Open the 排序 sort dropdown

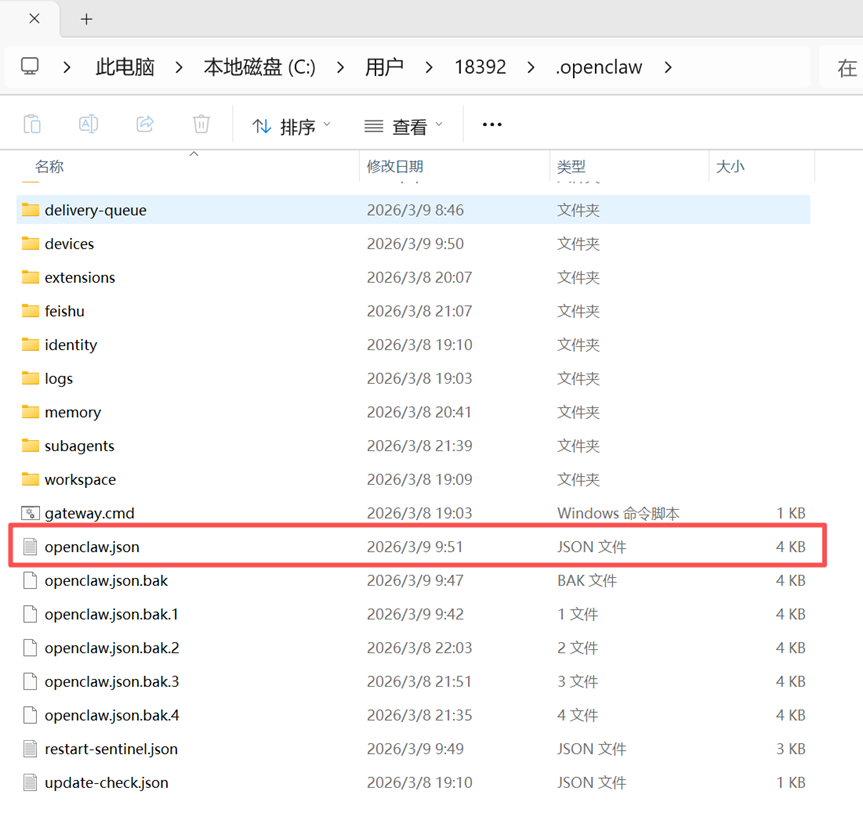pos(292,127)
